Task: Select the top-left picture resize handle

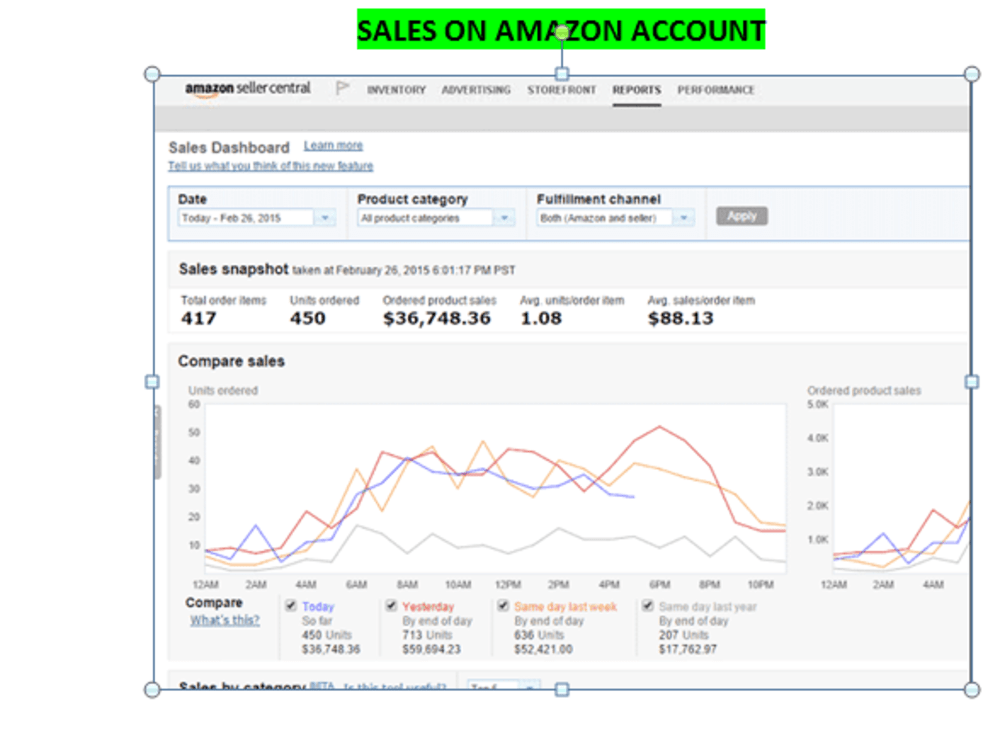Action: coord(152,74)
